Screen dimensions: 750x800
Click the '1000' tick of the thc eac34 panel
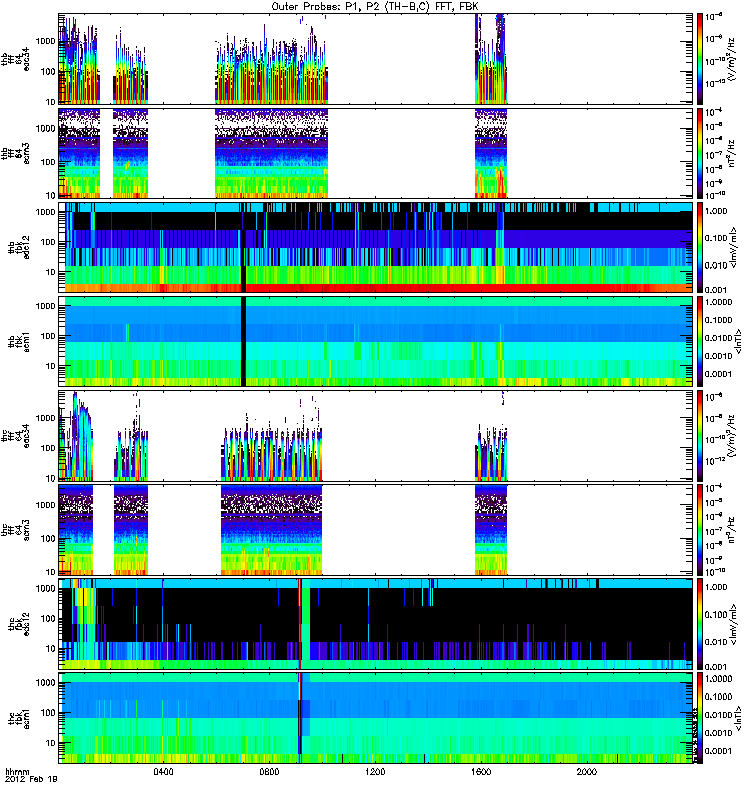(x=45, y=418)
